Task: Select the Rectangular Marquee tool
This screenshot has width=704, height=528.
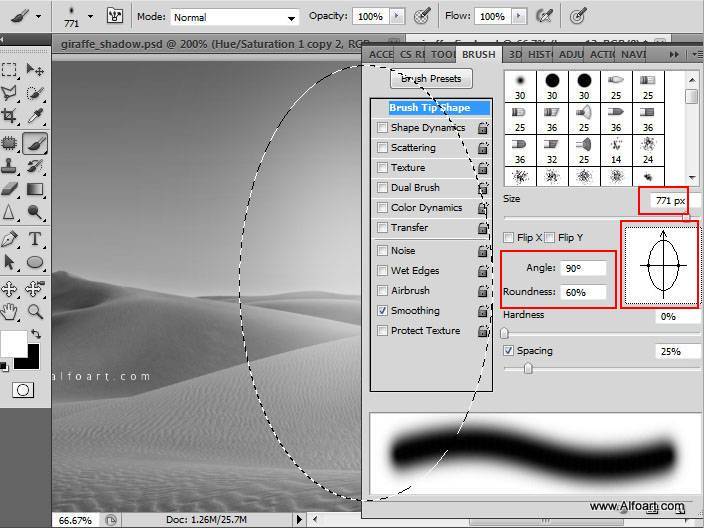Action: coord(10,70)
